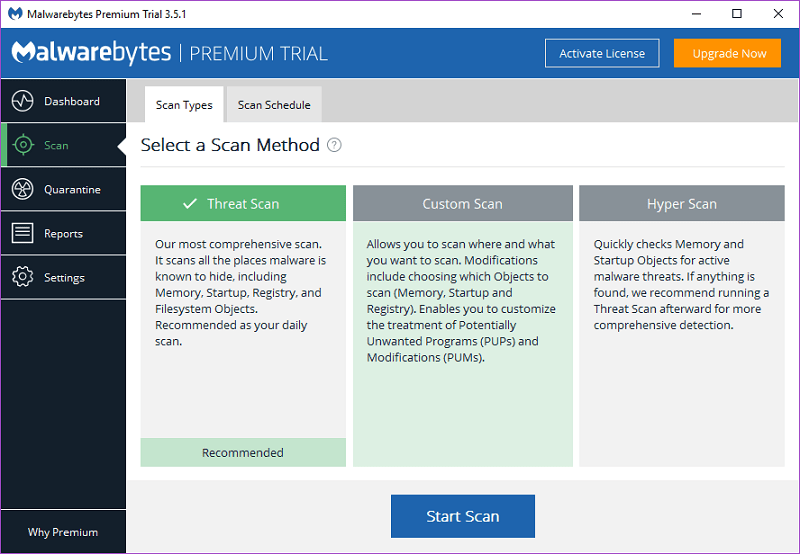Click the Hyper Scan description panel
The width and height of the screenshot is (800, 554).
[682, 344]
